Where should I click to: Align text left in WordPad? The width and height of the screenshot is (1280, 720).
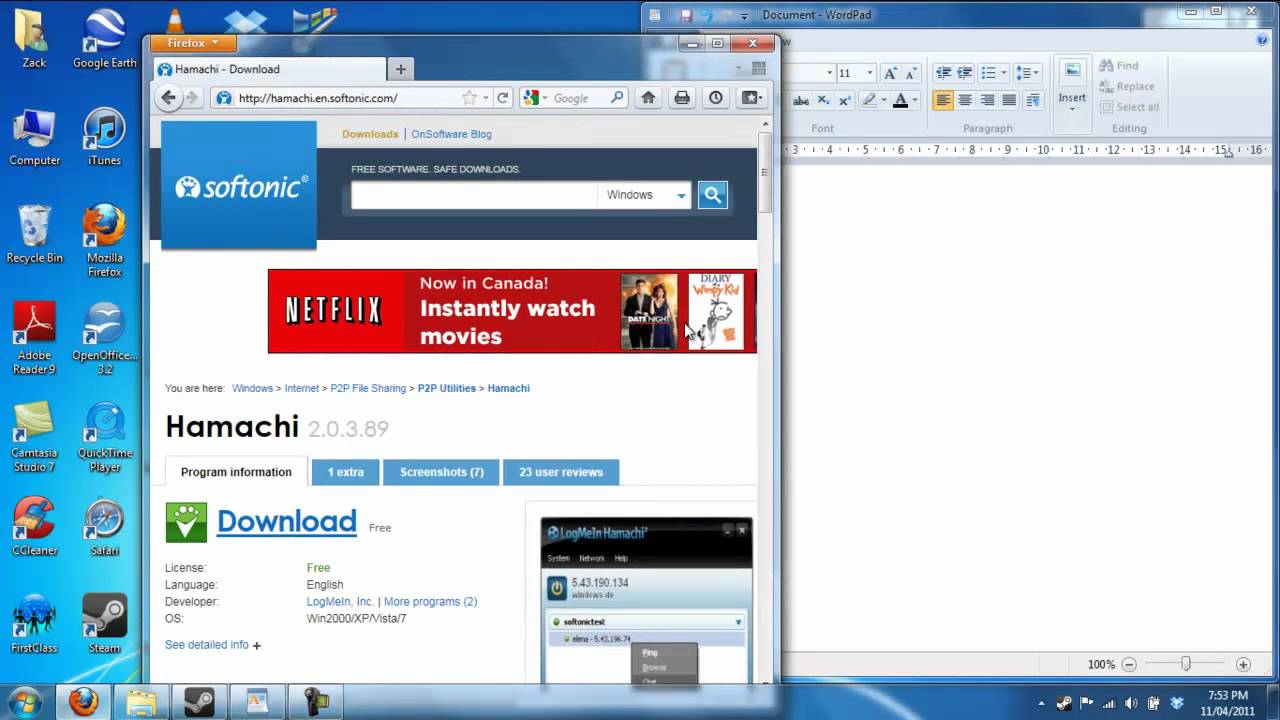943,100
